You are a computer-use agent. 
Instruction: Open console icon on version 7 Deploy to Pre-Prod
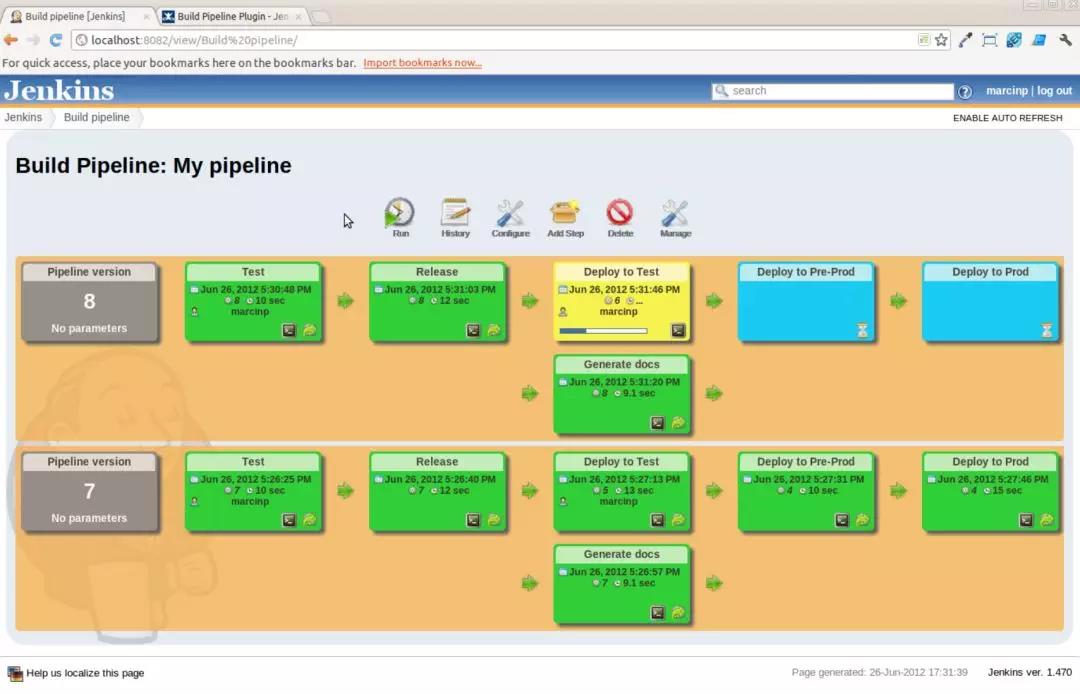pyautogui.click(x=842, y=520)
